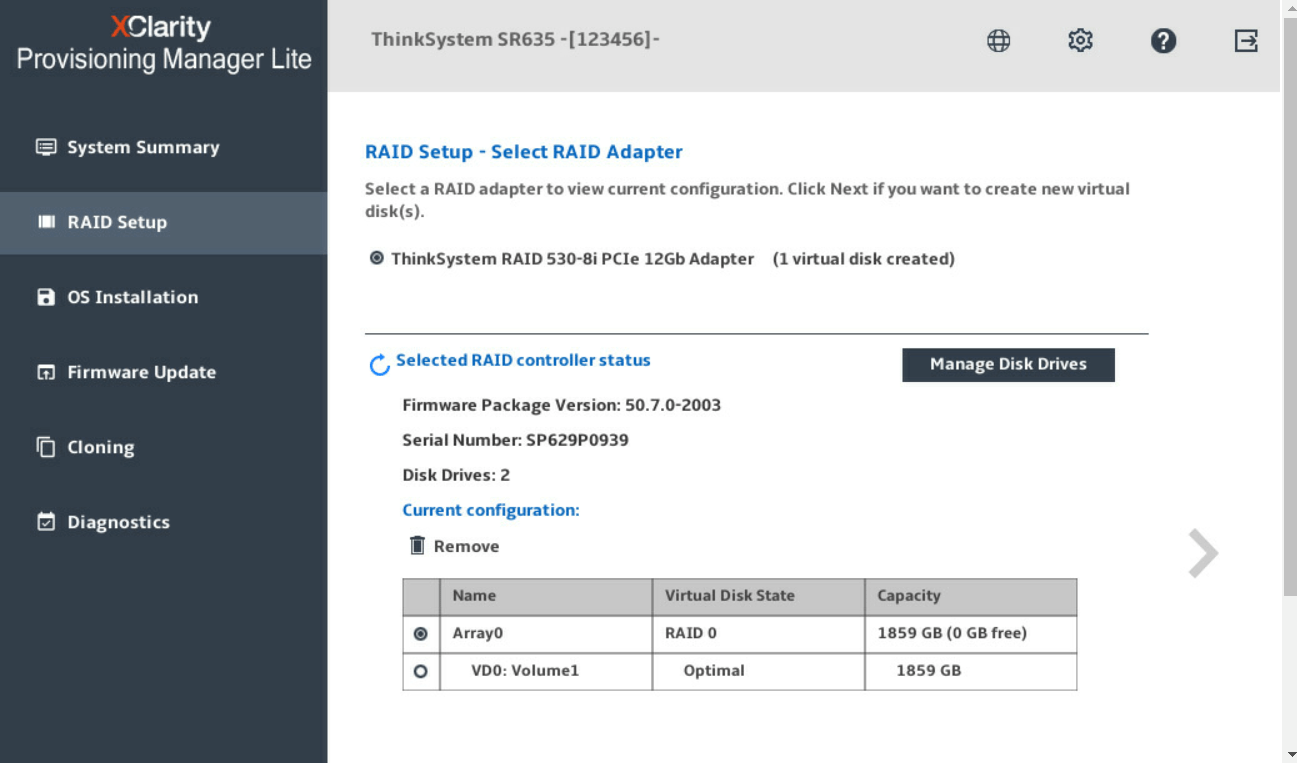Screen dimensions: 1297x763
Task: Click the Optimal state cell
Action: pos(758,671)
